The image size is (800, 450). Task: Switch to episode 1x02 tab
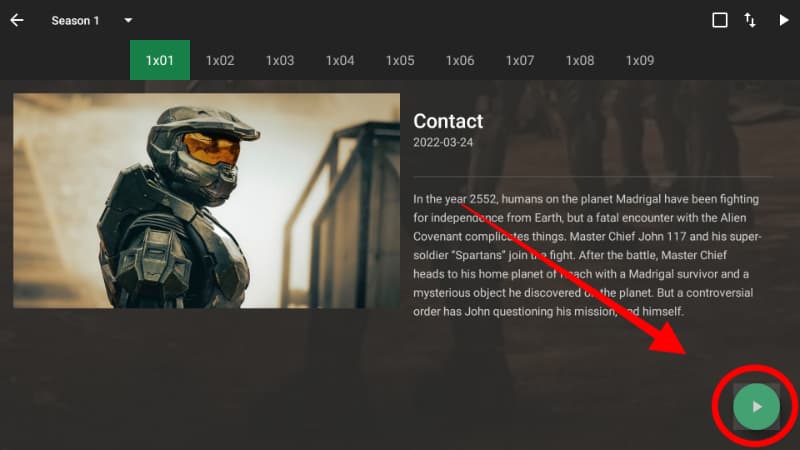coord(220,60)
